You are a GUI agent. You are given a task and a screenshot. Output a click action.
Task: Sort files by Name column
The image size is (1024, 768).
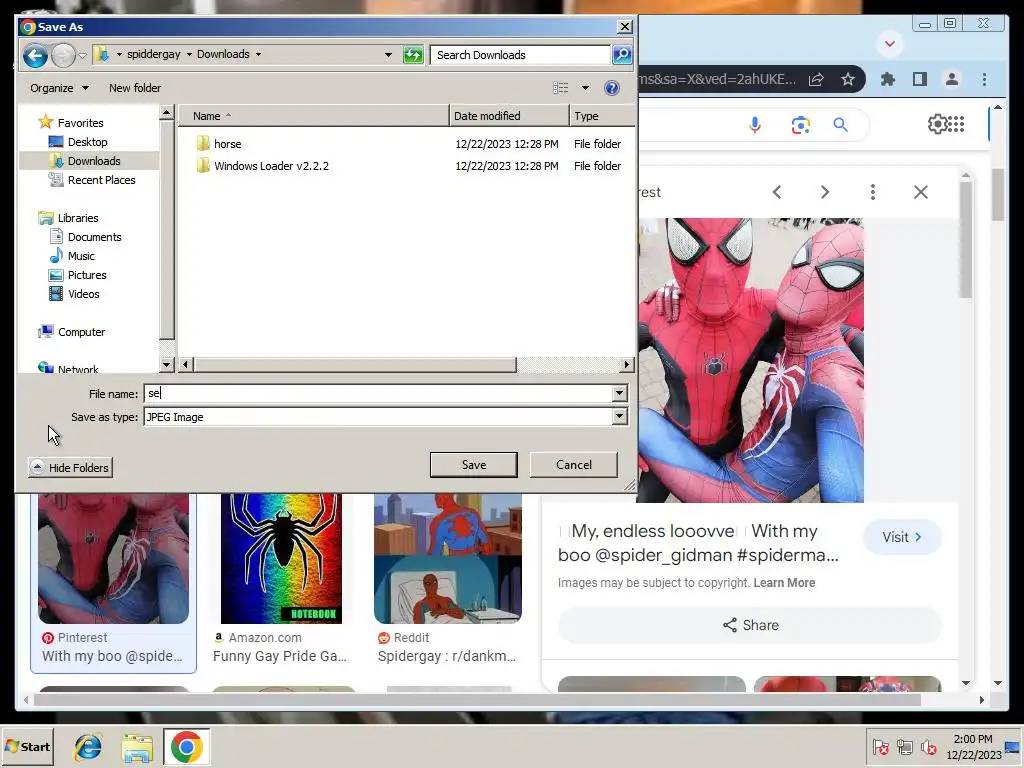[313, 116]
